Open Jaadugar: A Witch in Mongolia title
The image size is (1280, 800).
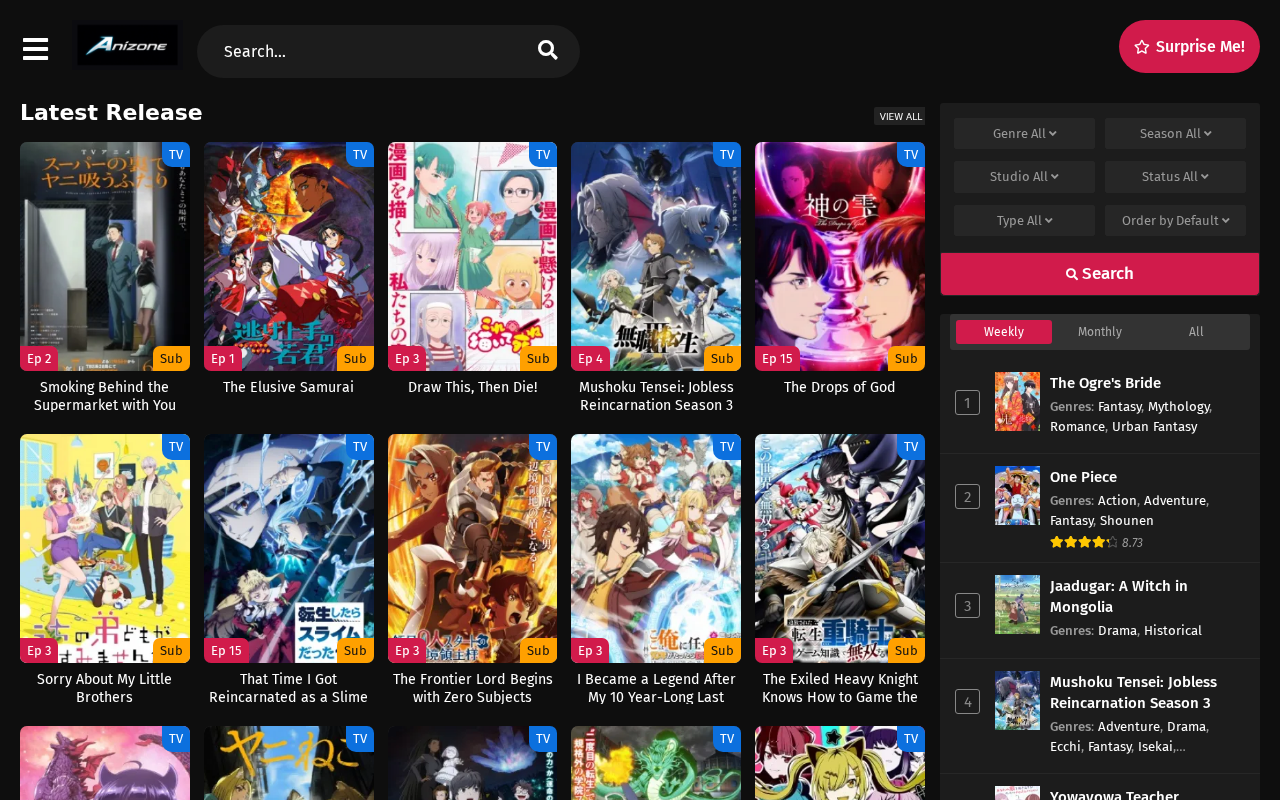(x=1119, y=596)
